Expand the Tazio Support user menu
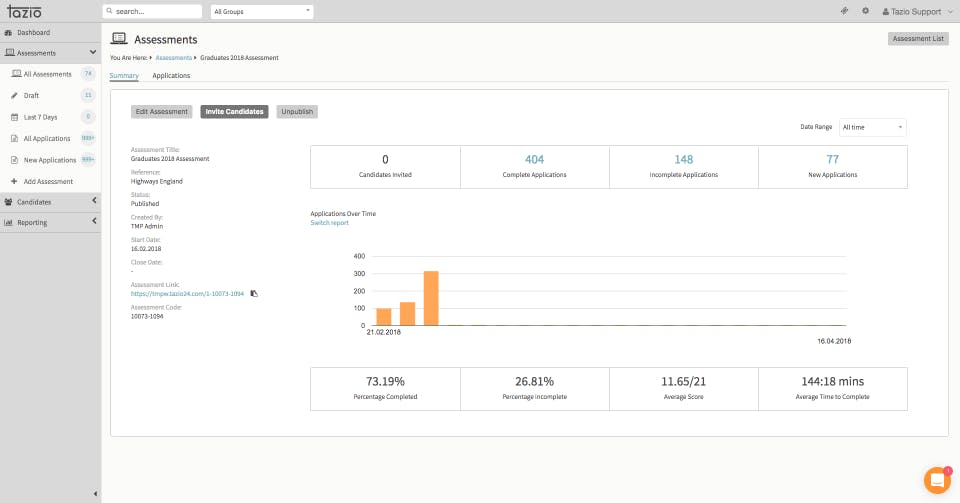The height and width of the screenshot is (503, 960). pos(917,12)
